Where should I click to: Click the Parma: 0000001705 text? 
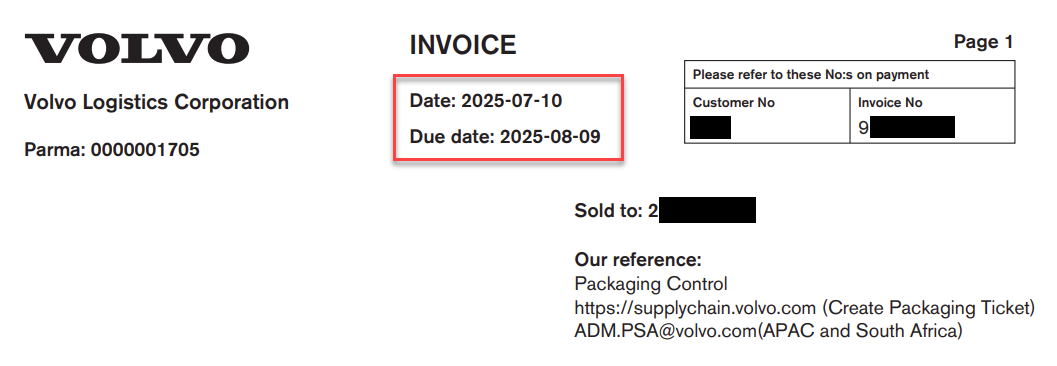tap(112, 149)
